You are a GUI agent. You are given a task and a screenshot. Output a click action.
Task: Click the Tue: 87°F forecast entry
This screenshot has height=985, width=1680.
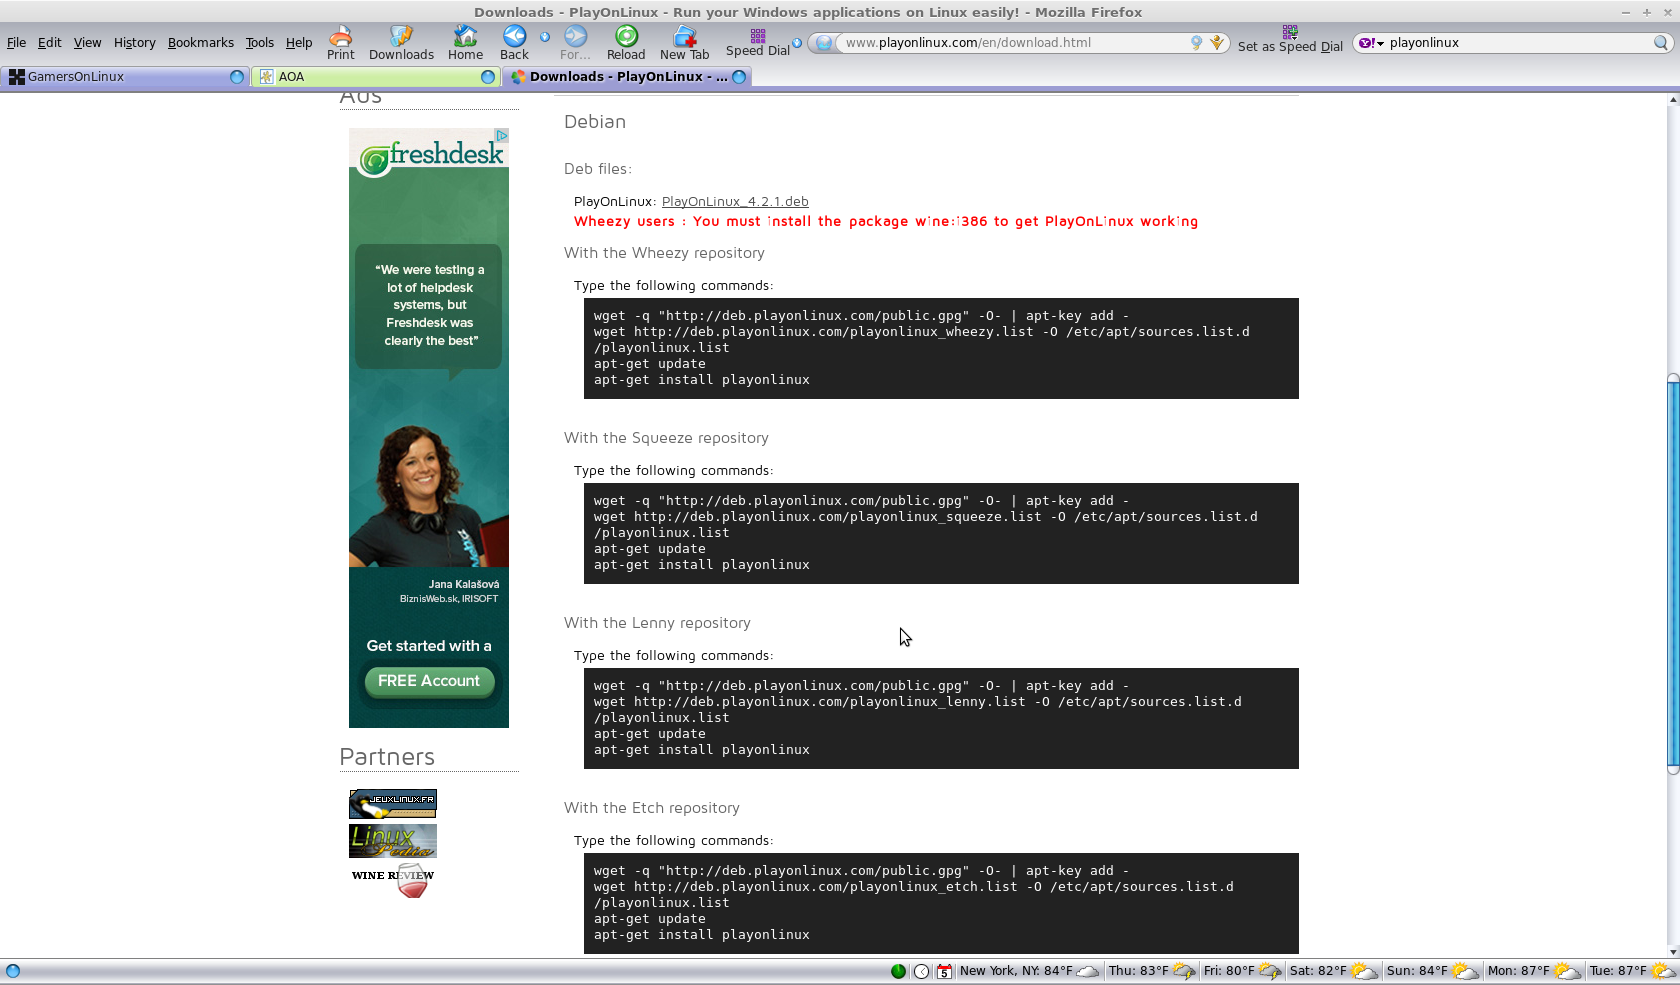coord(1633,971)
